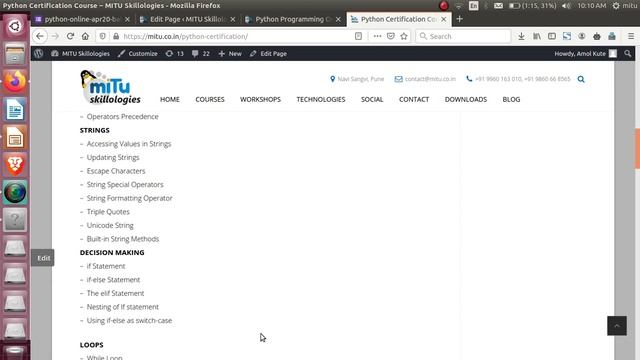
Task: Click New in WordPress admin bar
Action: coord(230,53)
